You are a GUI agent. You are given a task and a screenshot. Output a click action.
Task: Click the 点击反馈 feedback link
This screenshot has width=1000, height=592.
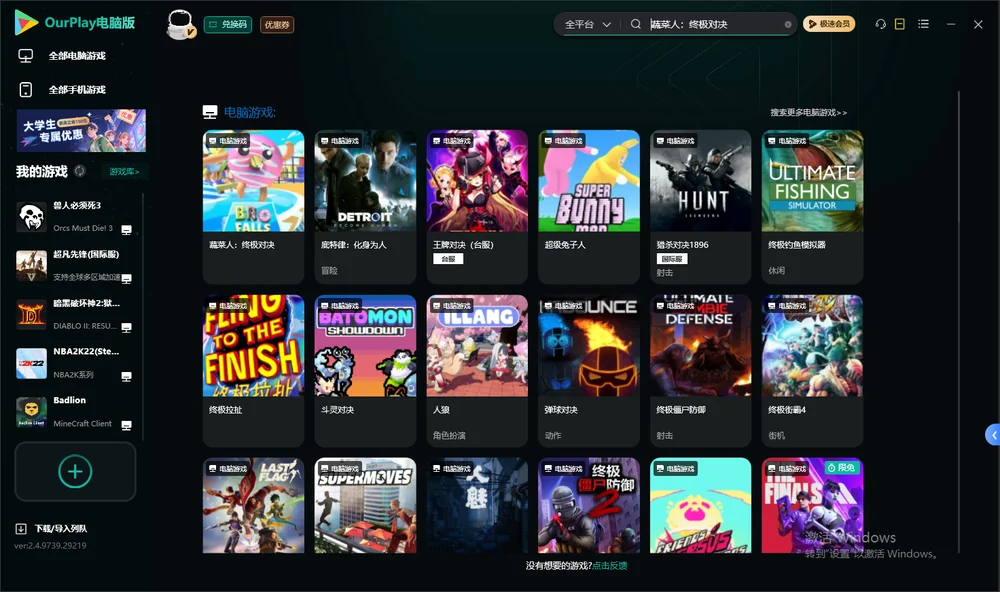(610, 565)
